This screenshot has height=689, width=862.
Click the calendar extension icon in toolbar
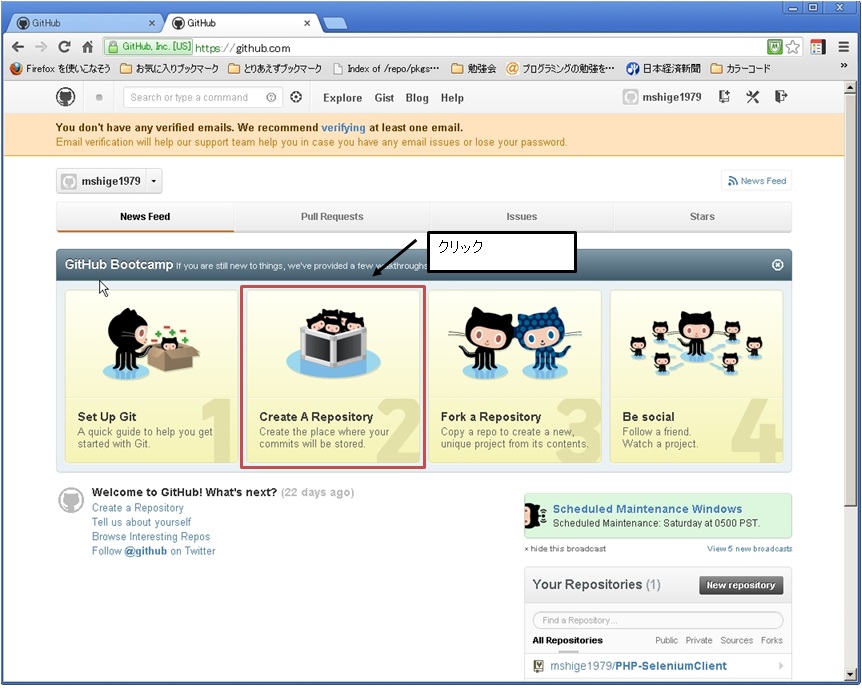coord(817,47)
